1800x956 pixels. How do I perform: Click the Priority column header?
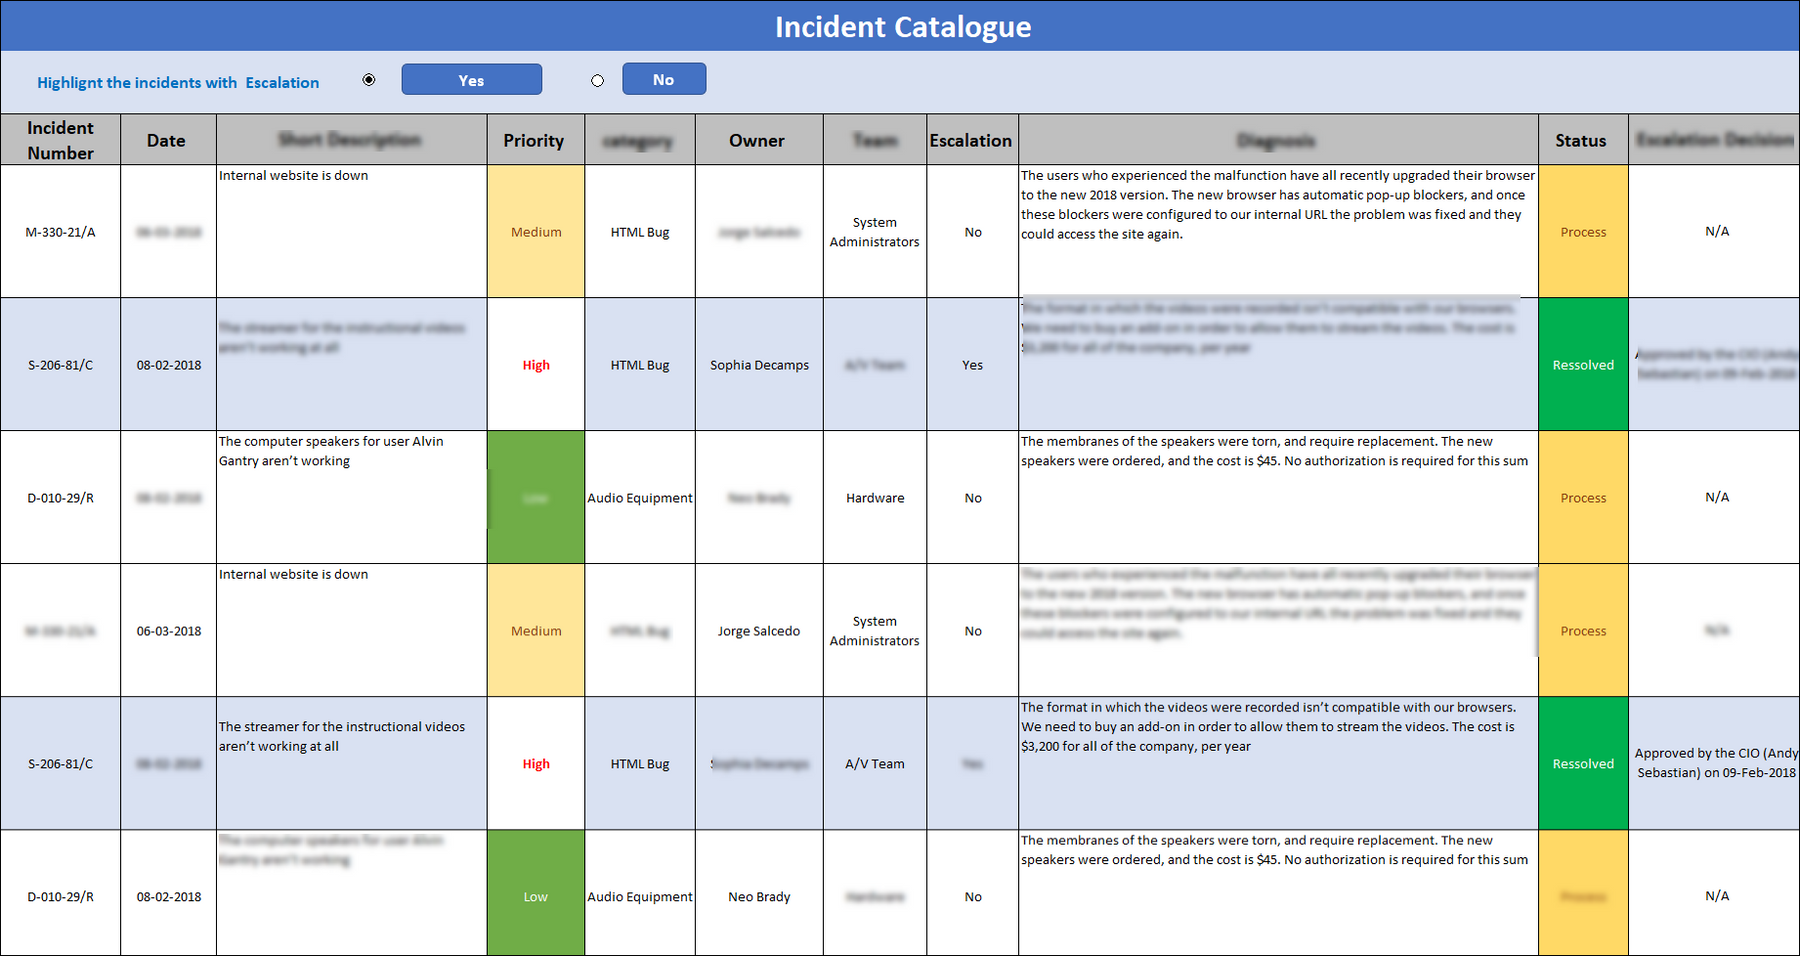[535, 140]
